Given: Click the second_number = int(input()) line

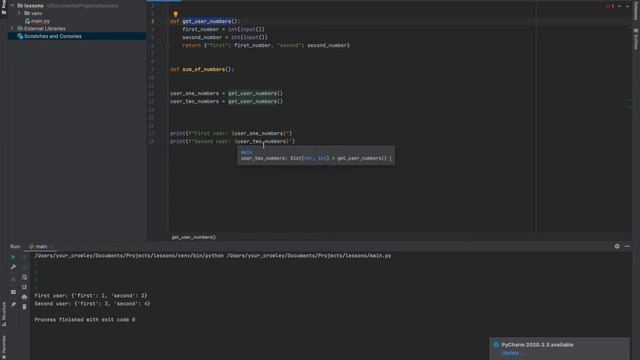Looking at the screenshot, I should coord(225,37).
